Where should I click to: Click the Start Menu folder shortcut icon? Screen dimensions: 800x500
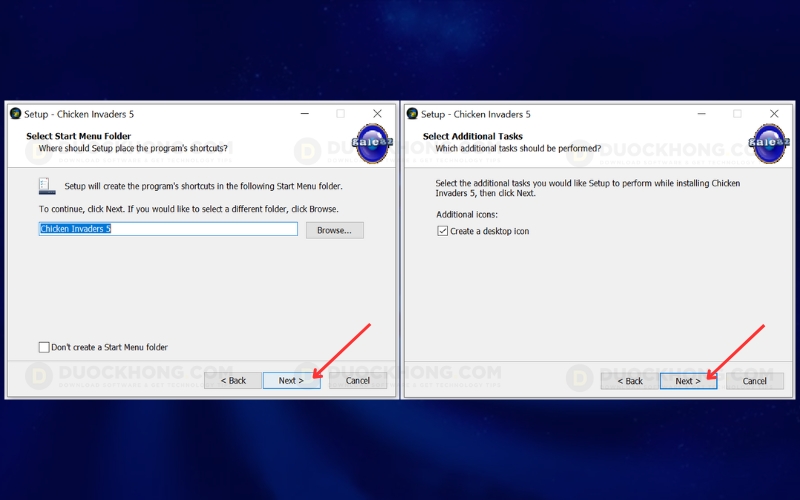[47, 186]
